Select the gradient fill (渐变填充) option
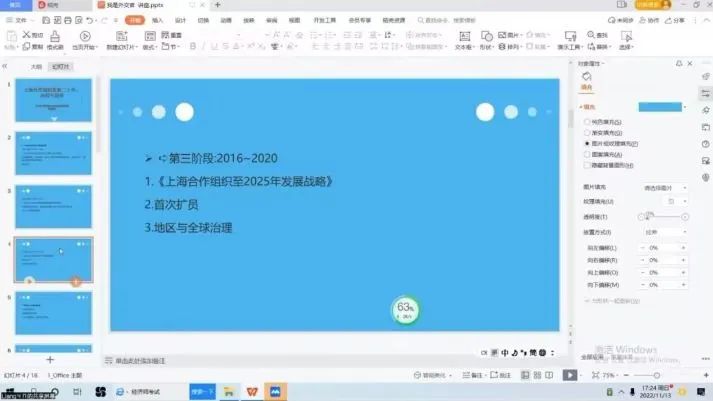Viewport: 713px width, 401px height. (586, 132)
